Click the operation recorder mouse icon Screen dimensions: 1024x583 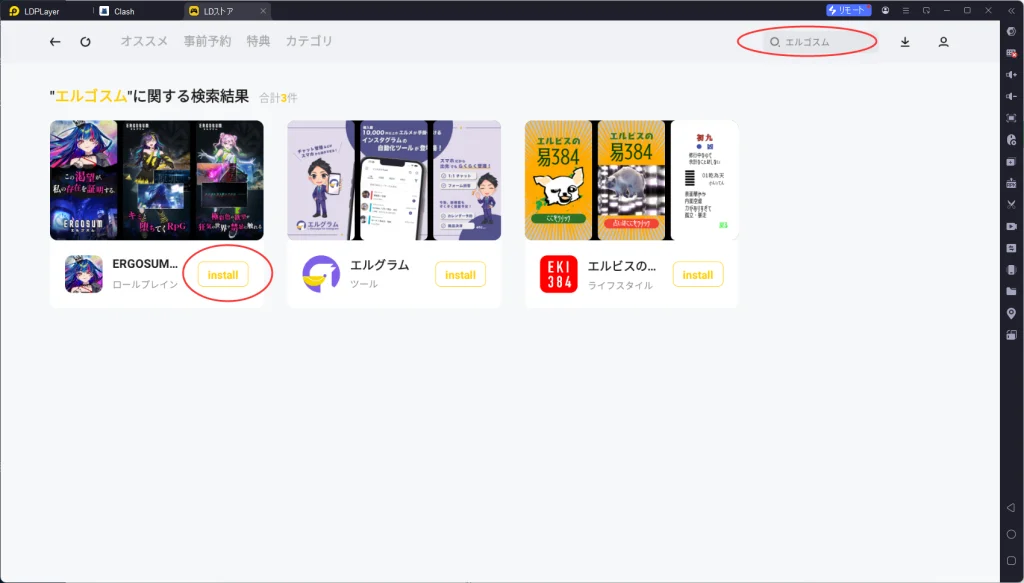[x=1012, y=140]
